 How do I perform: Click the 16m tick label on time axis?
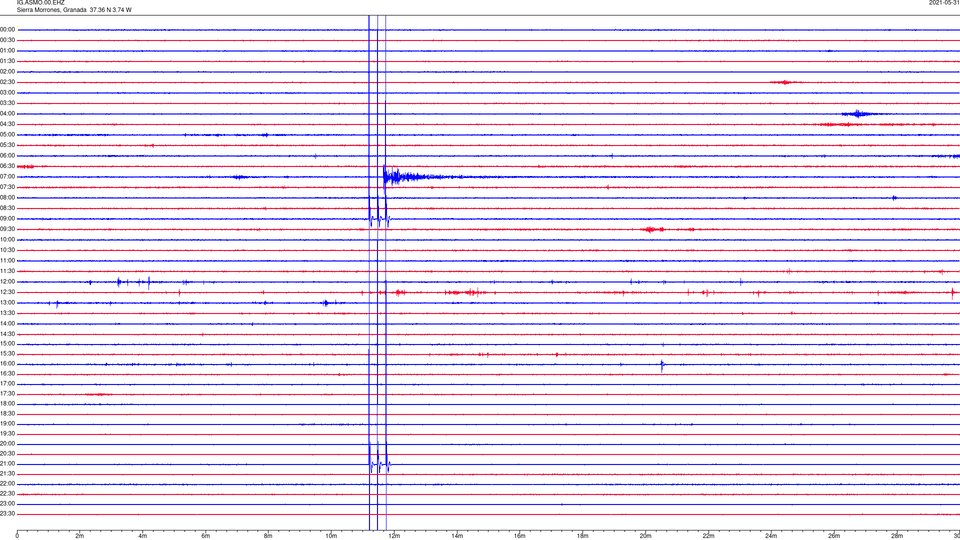tap(520, 536)
